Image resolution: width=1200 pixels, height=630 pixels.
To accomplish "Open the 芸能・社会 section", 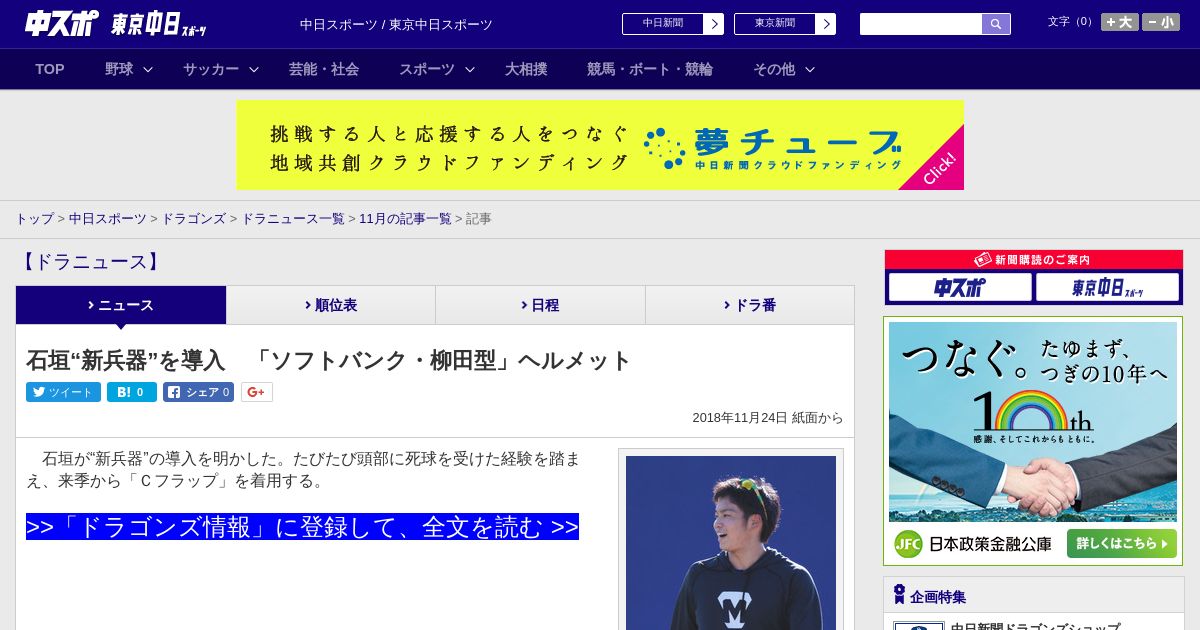I will pos(324,69).
